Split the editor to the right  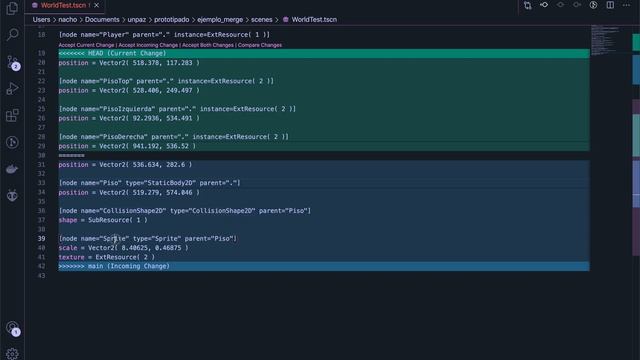click(x=610, y=5)
